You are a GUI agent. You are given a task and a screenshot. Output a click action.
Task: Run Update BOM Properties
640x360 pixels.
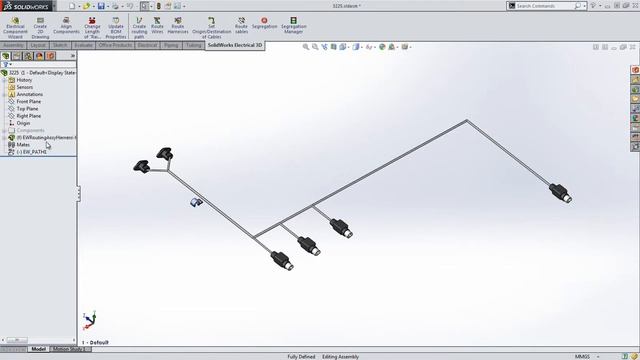(x=116, y=28)
